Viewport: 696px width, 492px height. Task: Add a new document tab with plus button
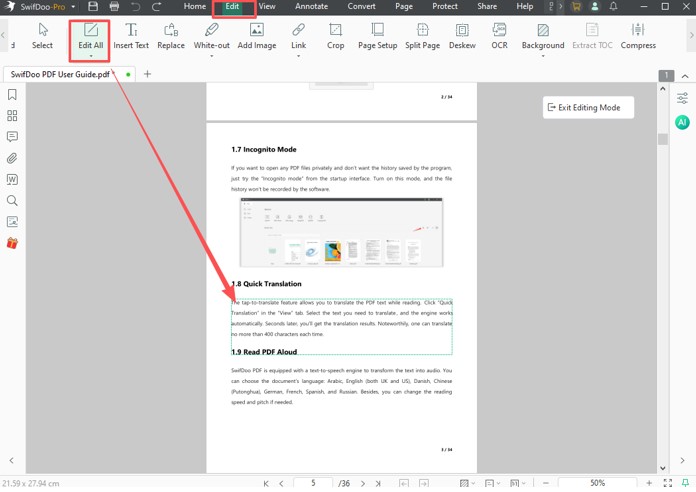pos(147,74)
